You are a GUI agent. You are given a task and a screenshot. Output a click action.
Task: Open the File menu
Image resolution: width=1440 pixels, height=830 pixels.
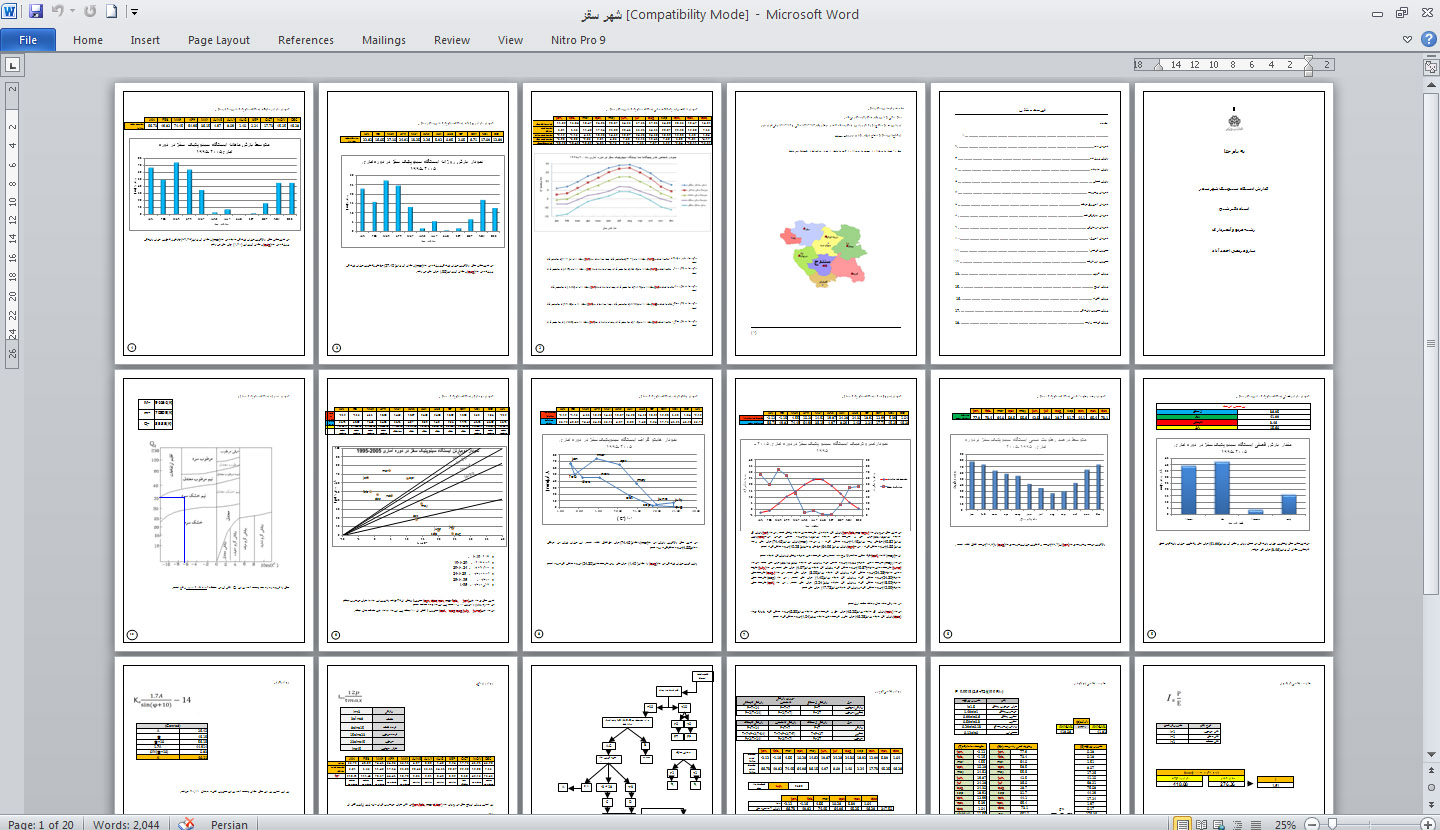28,40
